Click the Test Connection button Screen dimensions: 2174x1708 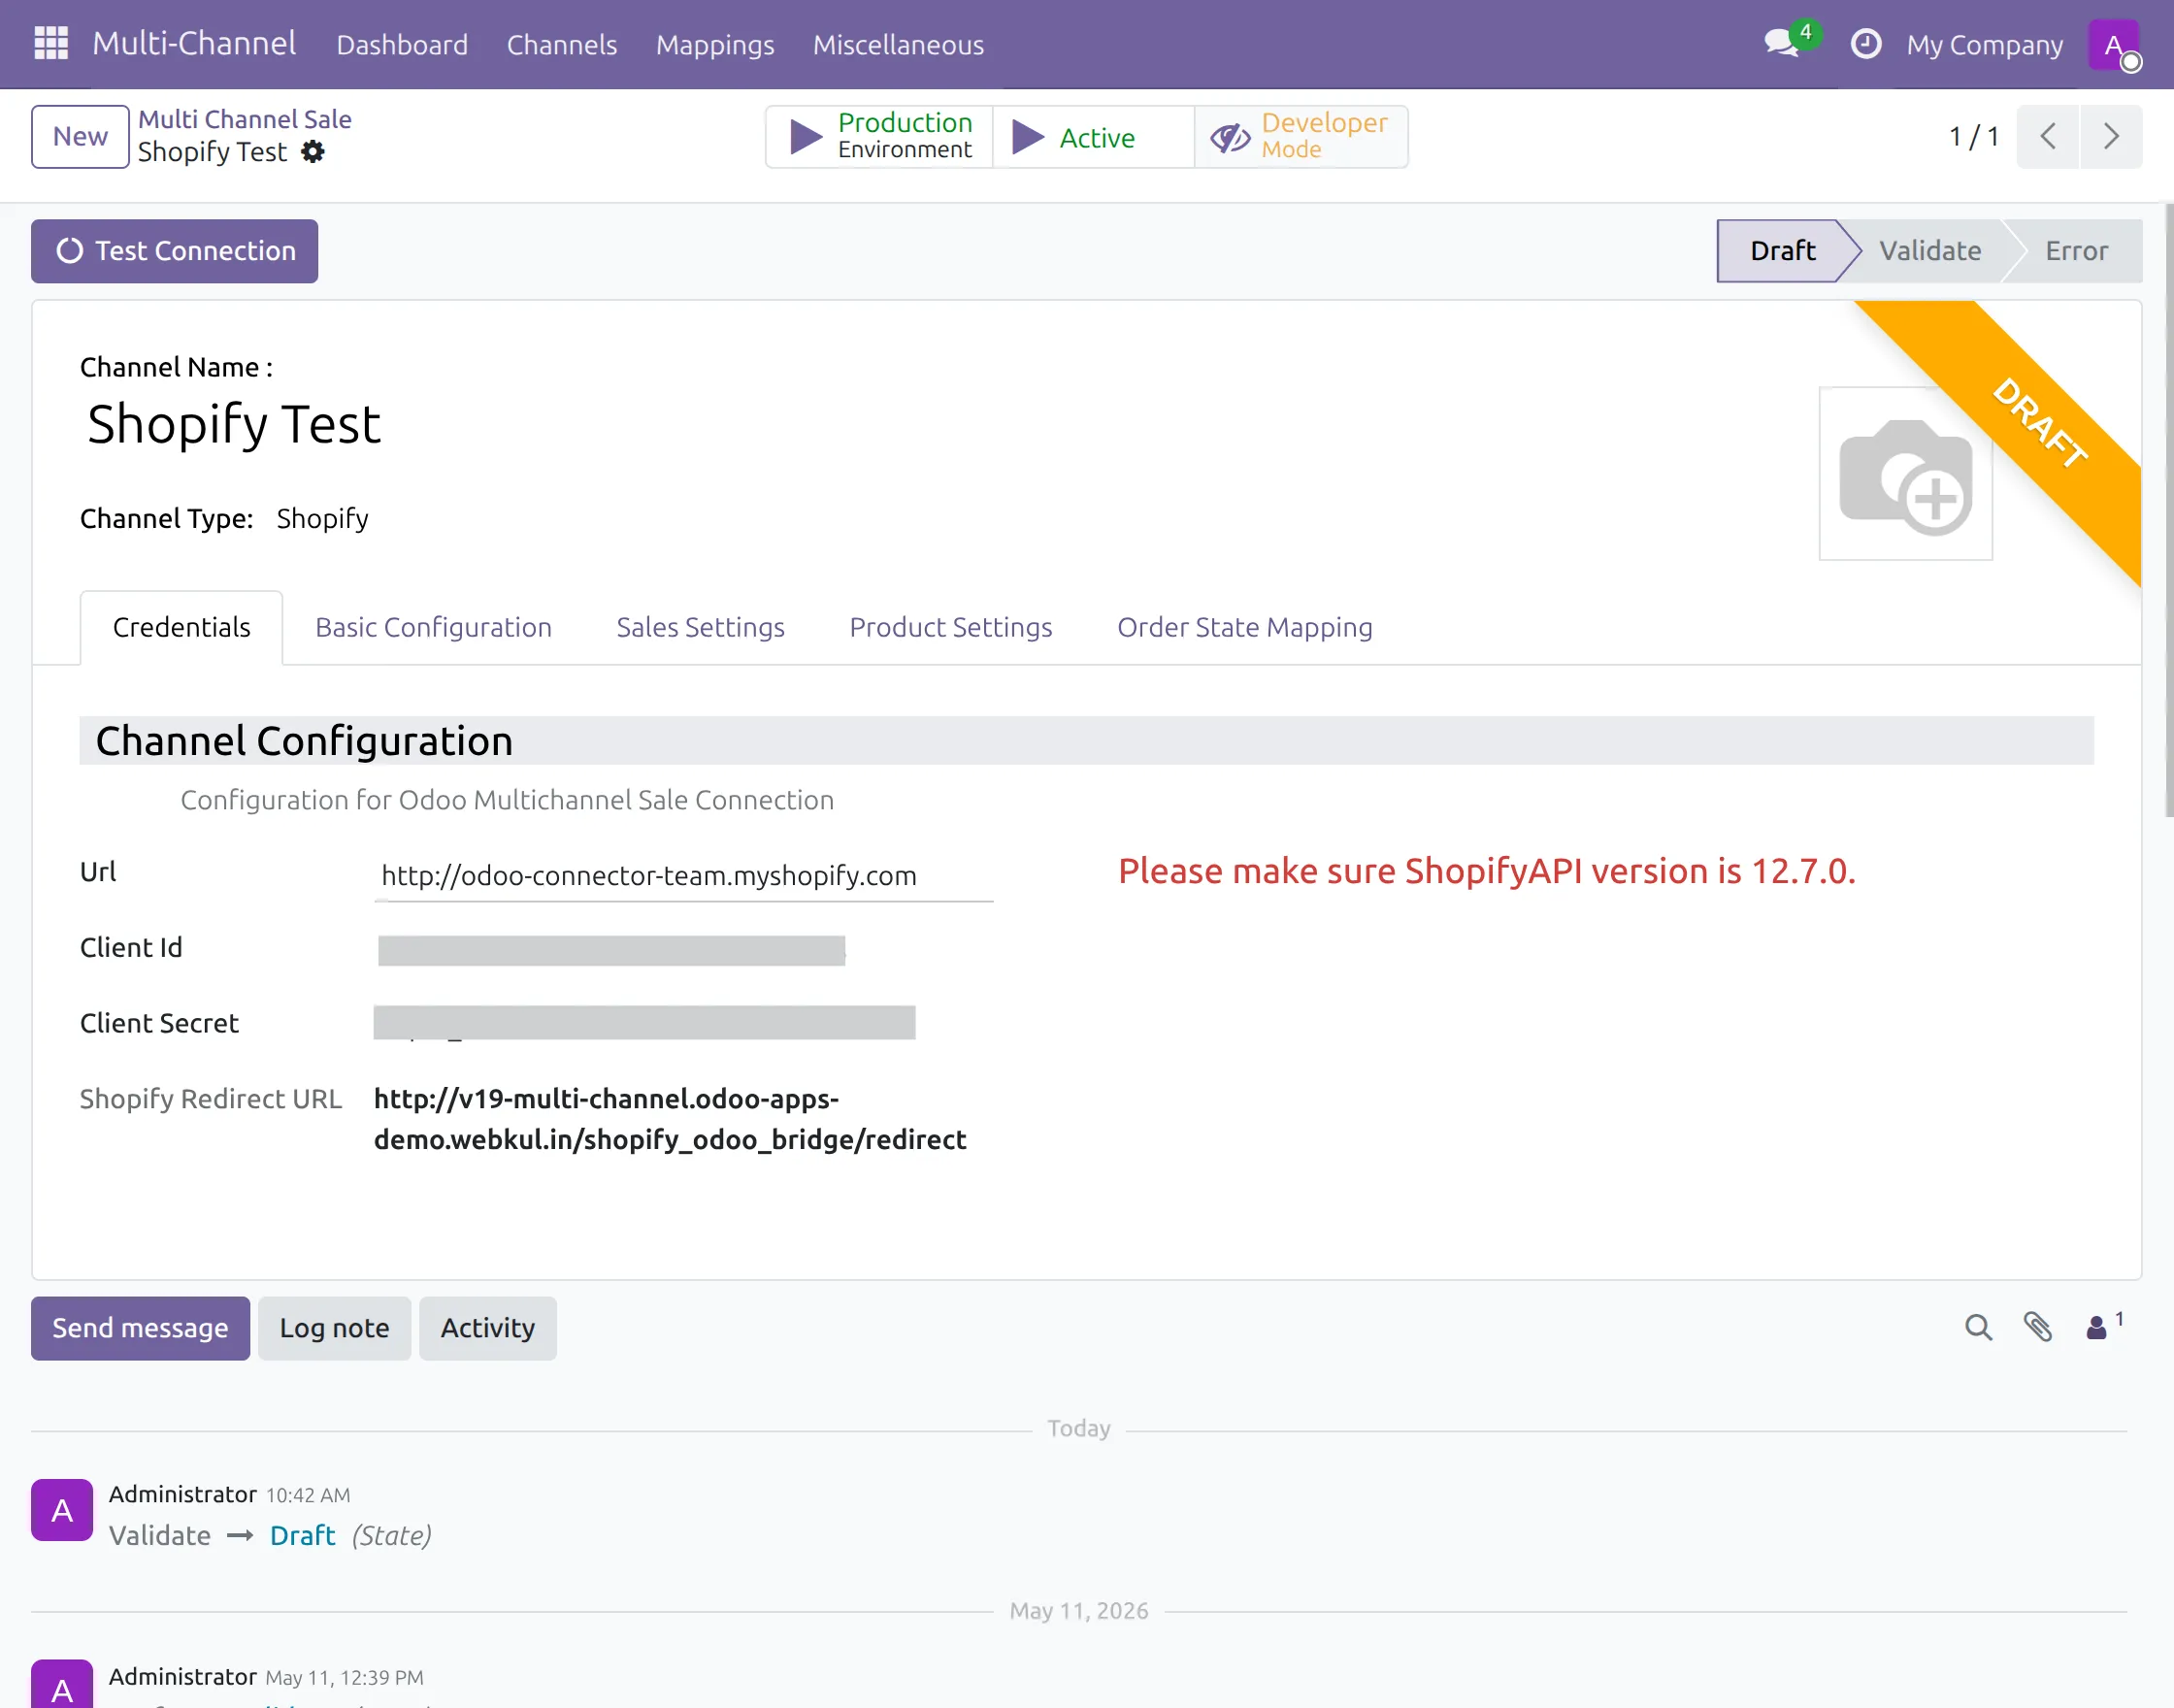click(175, 251)
